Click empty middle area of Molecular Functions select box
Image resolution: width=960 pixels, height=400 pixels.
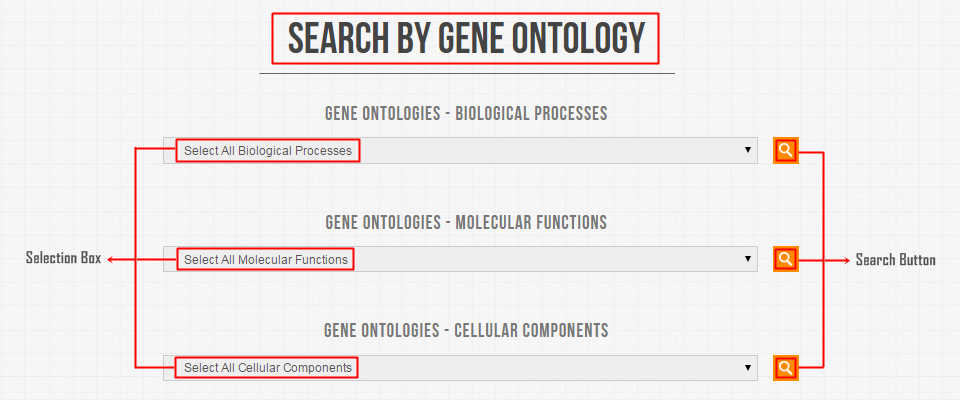click(x=545, y=259)
